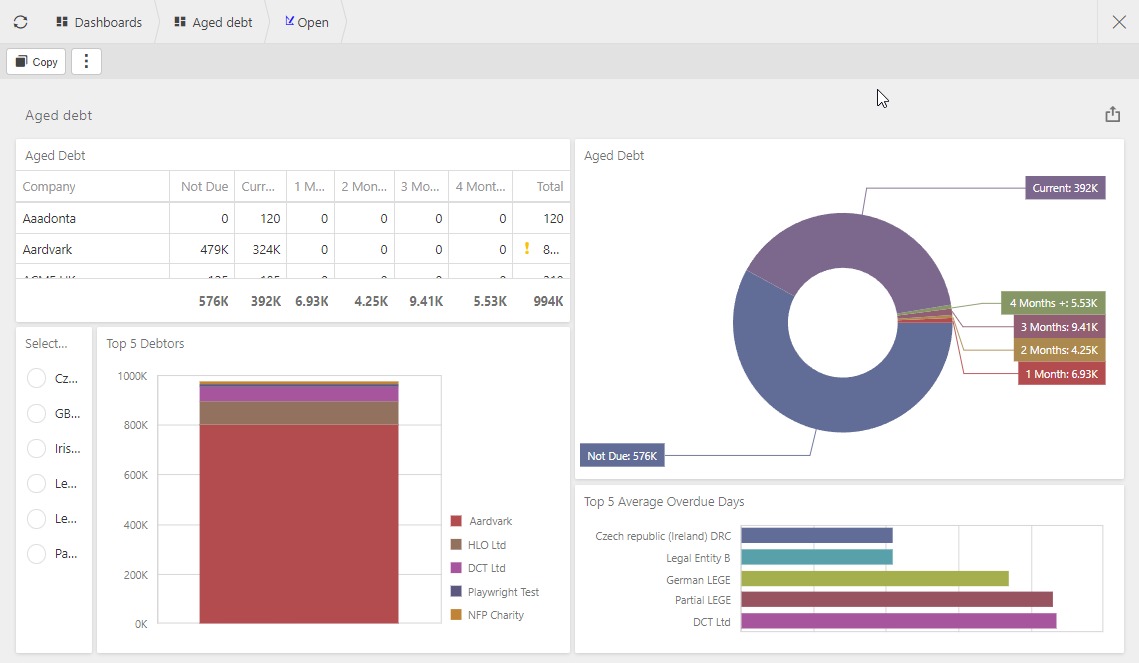The image size is (1139, 663).
Task: Open the three-dot more options menu
Action: (86, 62)
